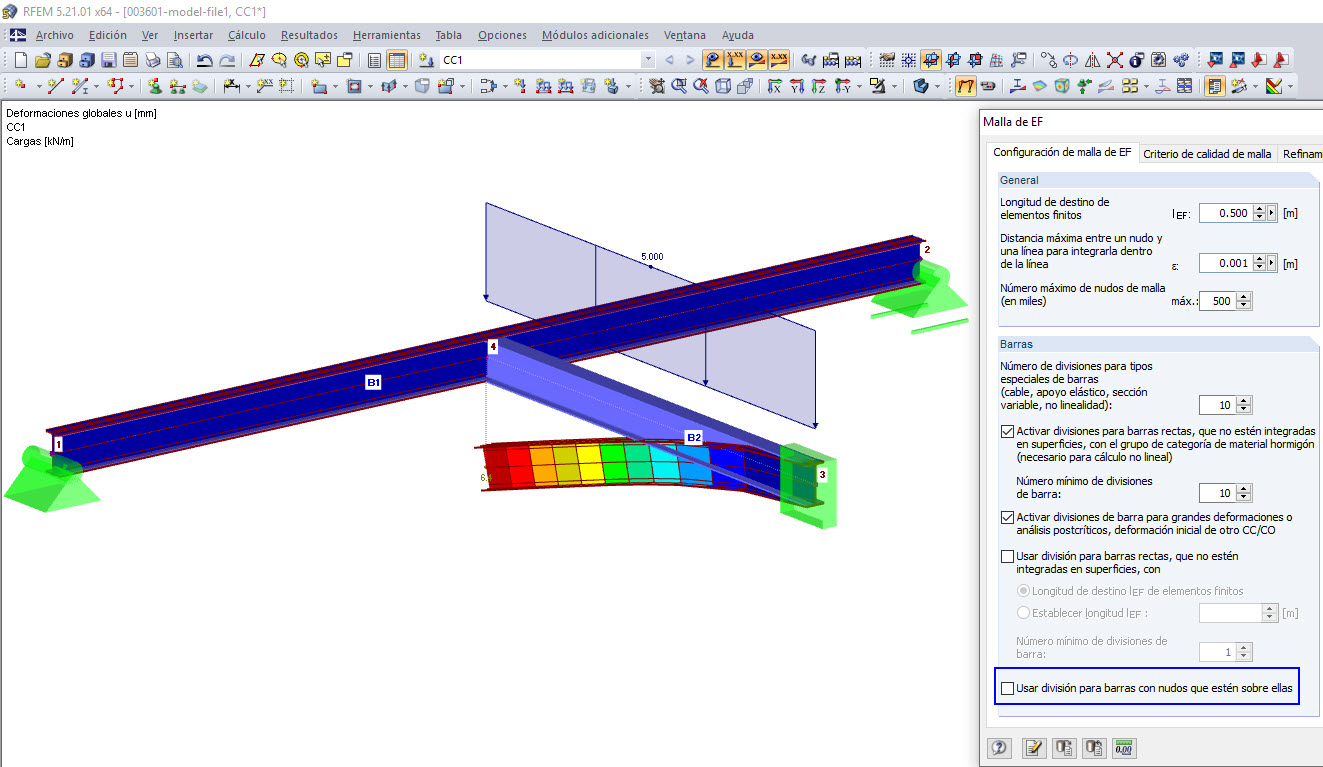
Task: Uncheck 'Activar divisiones de barra para grandes deformaciones'
Action: tap(1008, 518)
